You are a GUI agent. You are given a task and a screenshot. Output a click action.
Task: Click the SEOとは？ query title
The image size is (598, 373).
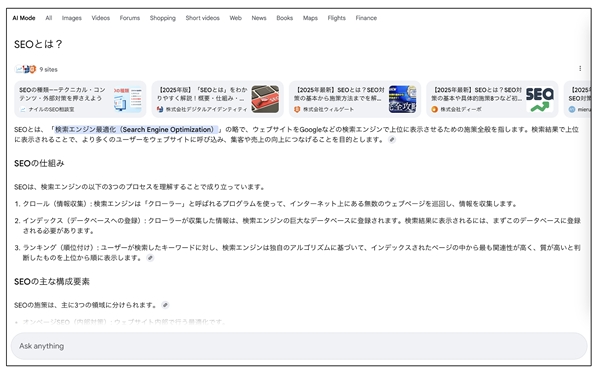pyautogui.click(x=38, y=44)
